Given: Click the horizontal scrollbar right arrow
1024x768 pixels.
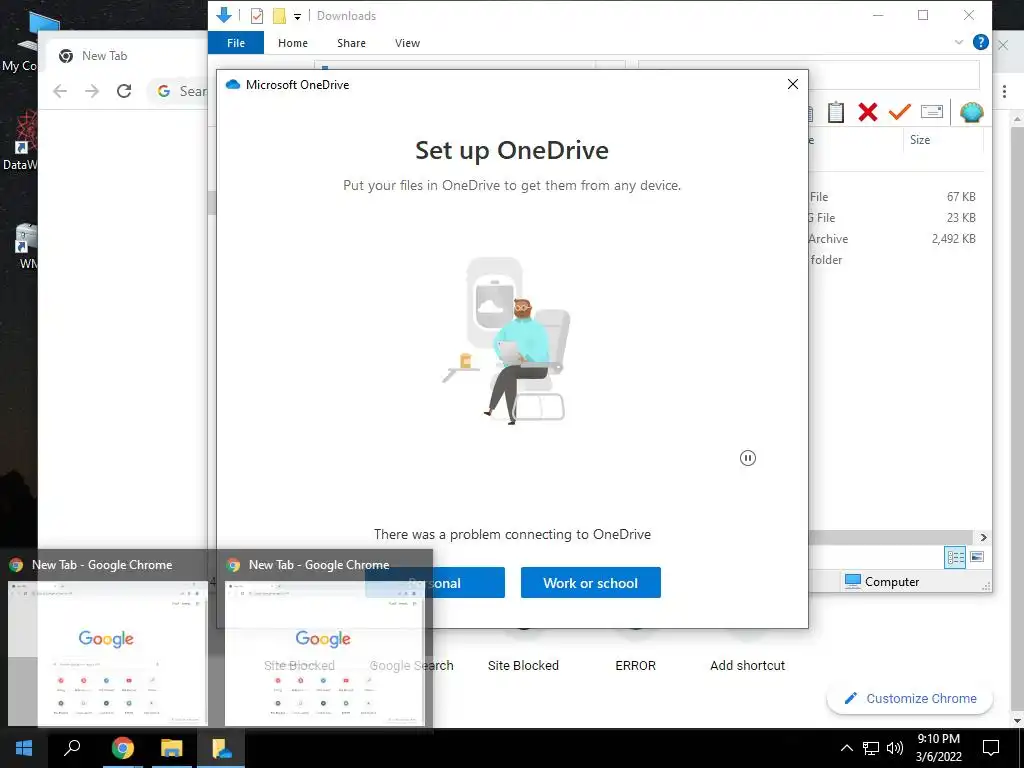Looking at the screenshot, I should click(984, 537).
